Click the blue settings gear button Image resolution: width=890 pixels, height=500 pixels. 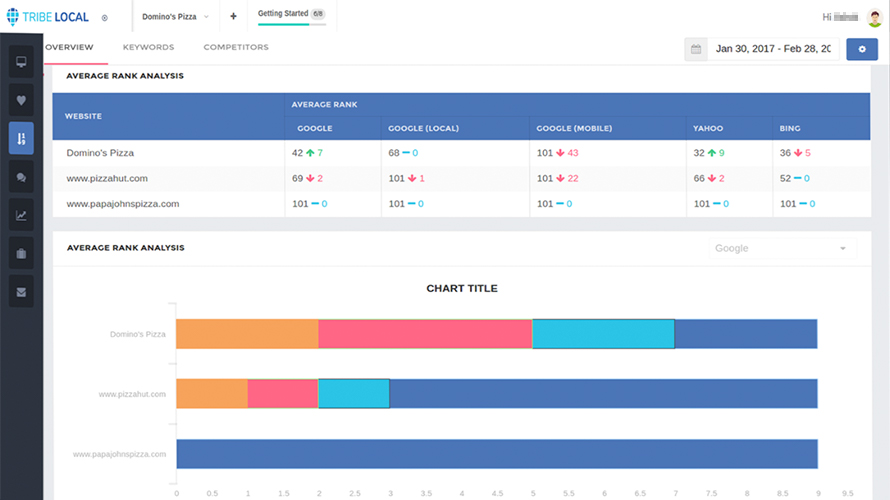[x=862, y=49]
